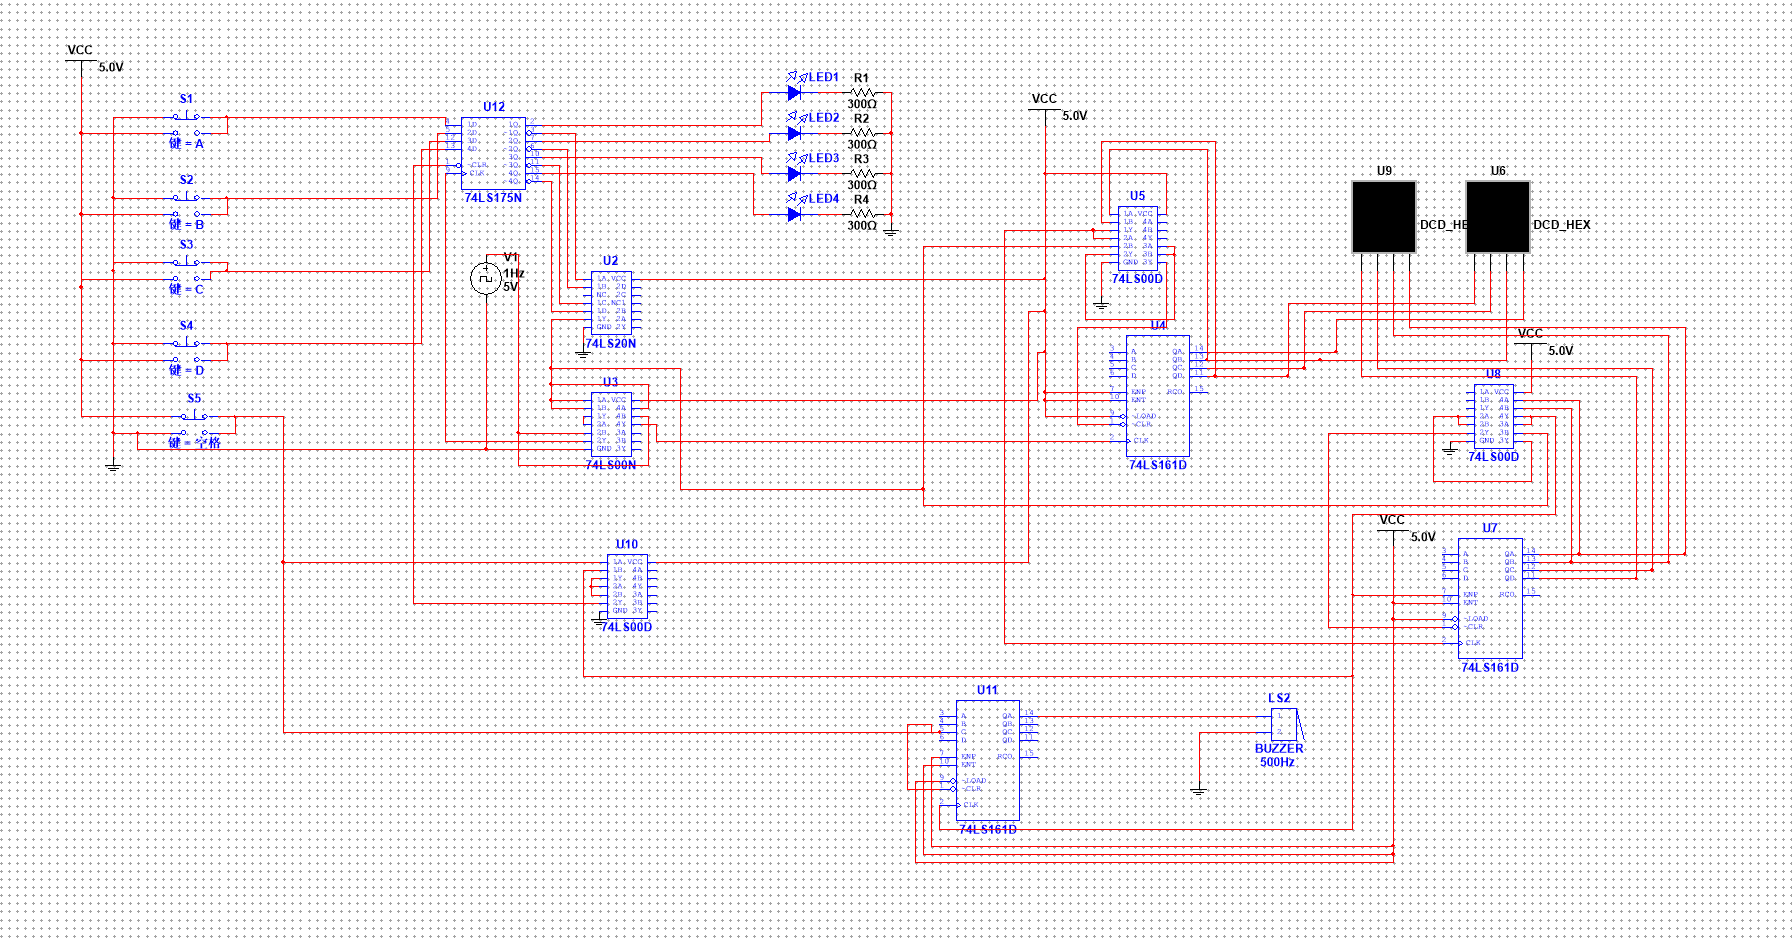
Task: Select the U2 74LS20N NAND chip
Action: [611, 303]
